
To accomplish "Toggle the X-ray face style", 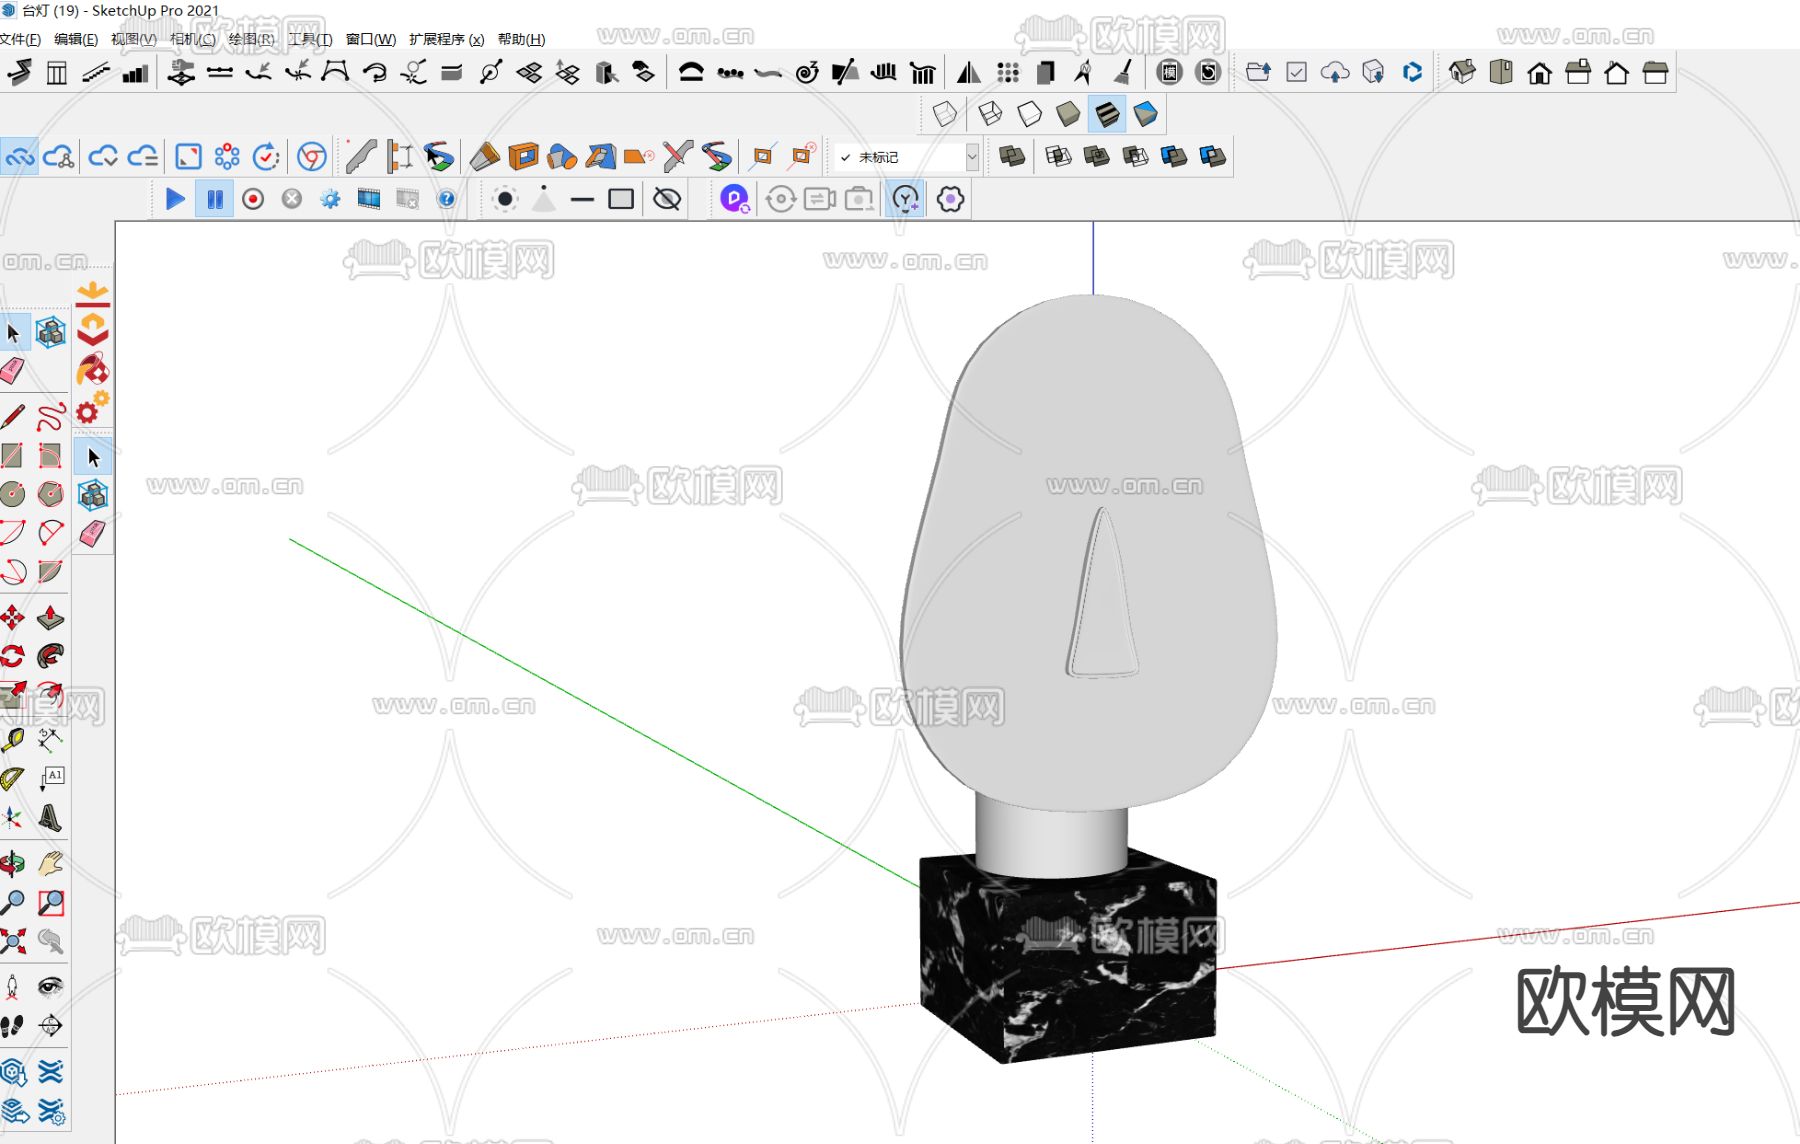I will (944, 114).
